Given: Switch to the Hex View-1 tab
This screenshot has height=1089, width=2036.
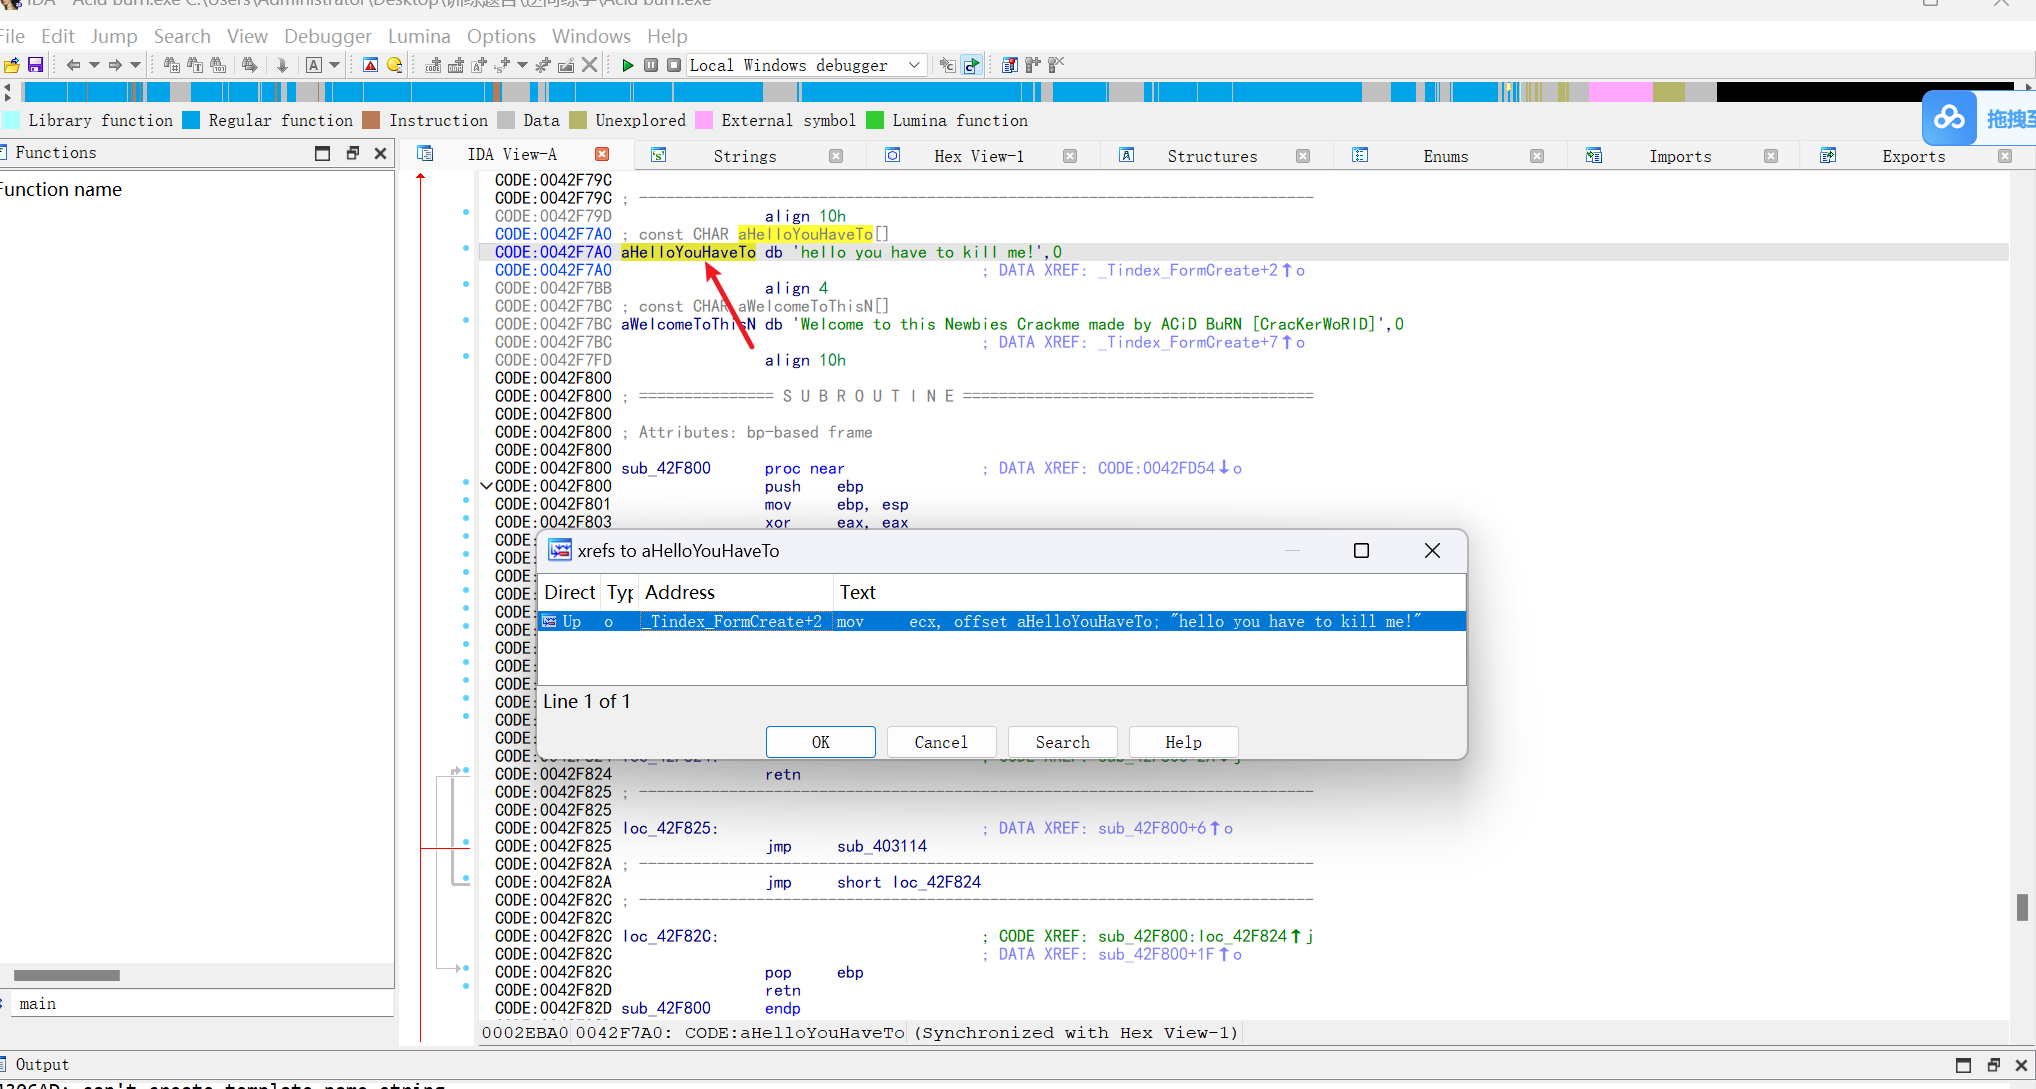Looking at the screenshot, I should (978, 156).
